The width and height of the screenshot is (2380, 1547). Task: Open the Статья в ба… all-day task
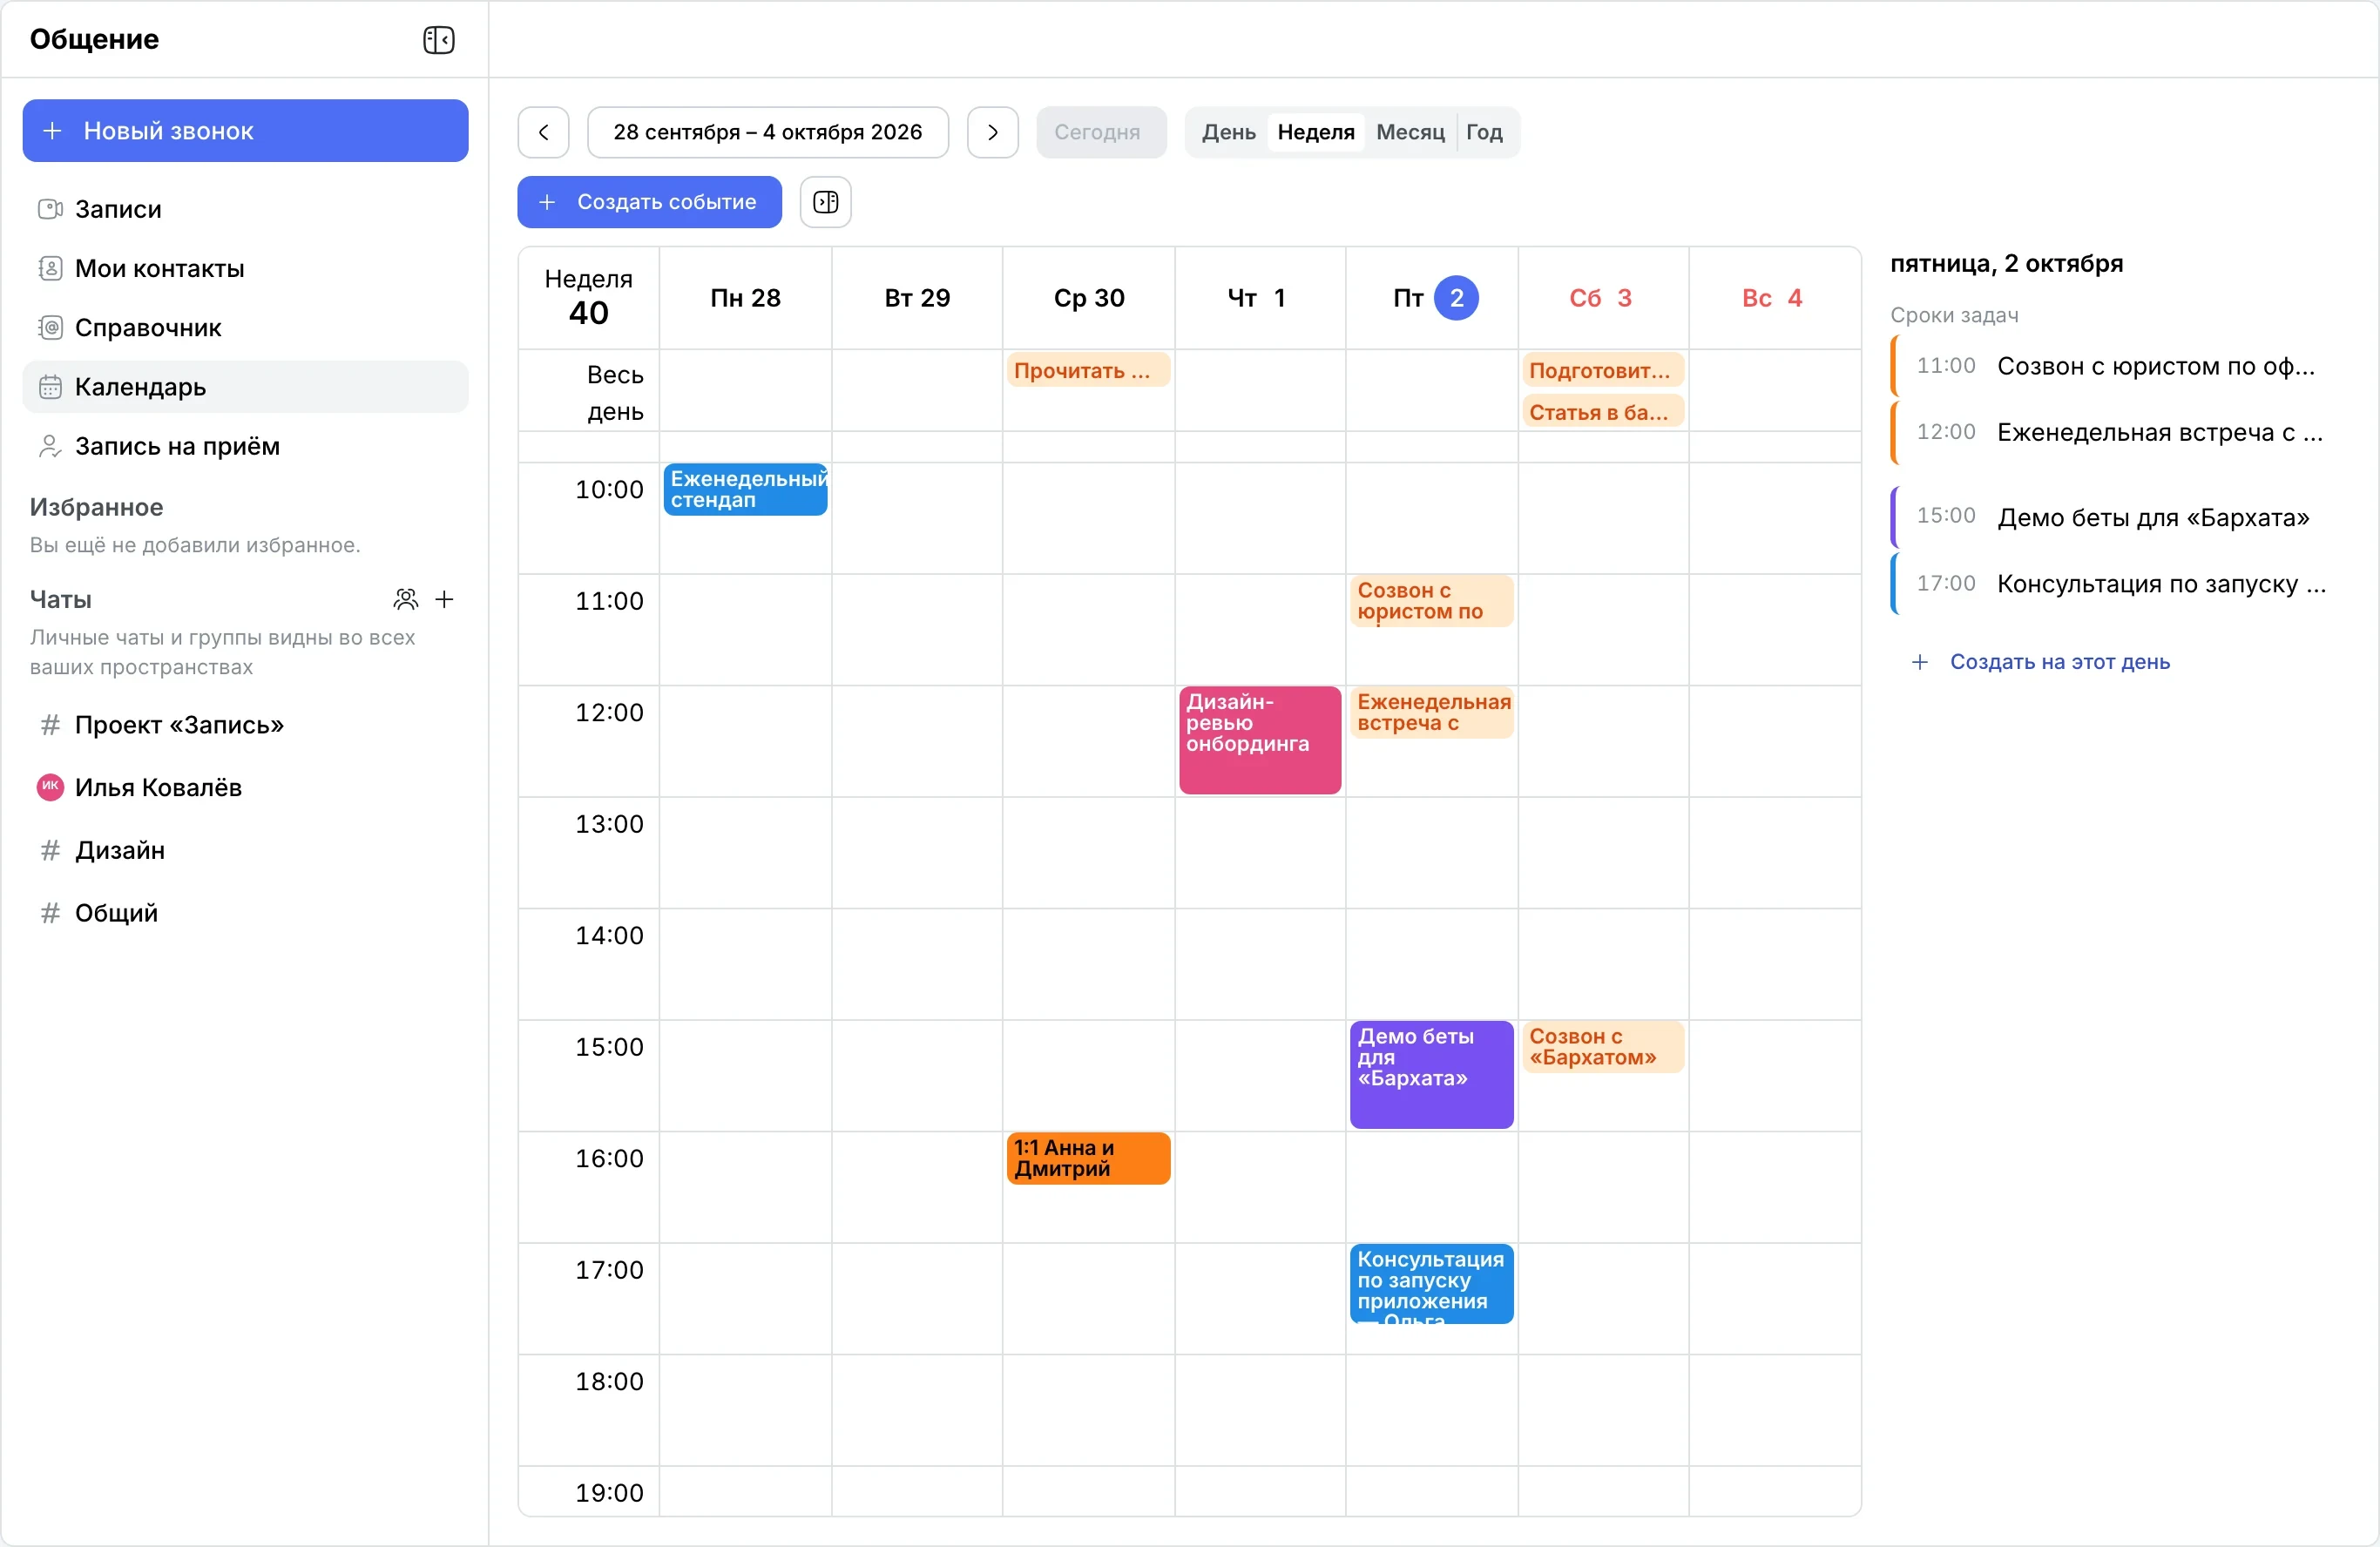pos(1602,412)
